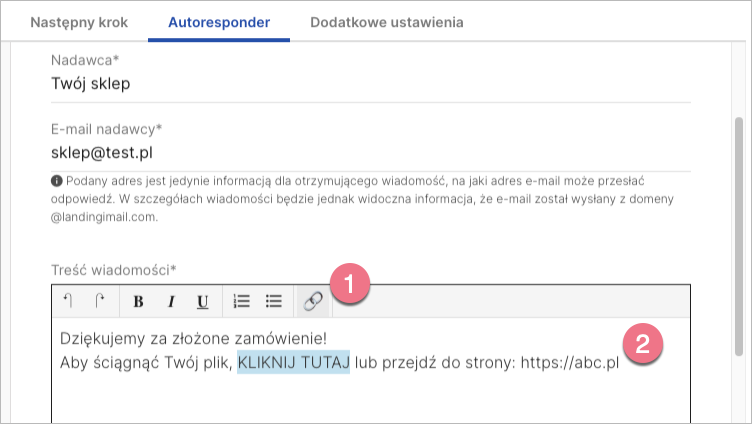Screen dimensions: 752x424
Task: Click the E-mail nadawcy field sklep@test.pl
Action: [370, 153]
